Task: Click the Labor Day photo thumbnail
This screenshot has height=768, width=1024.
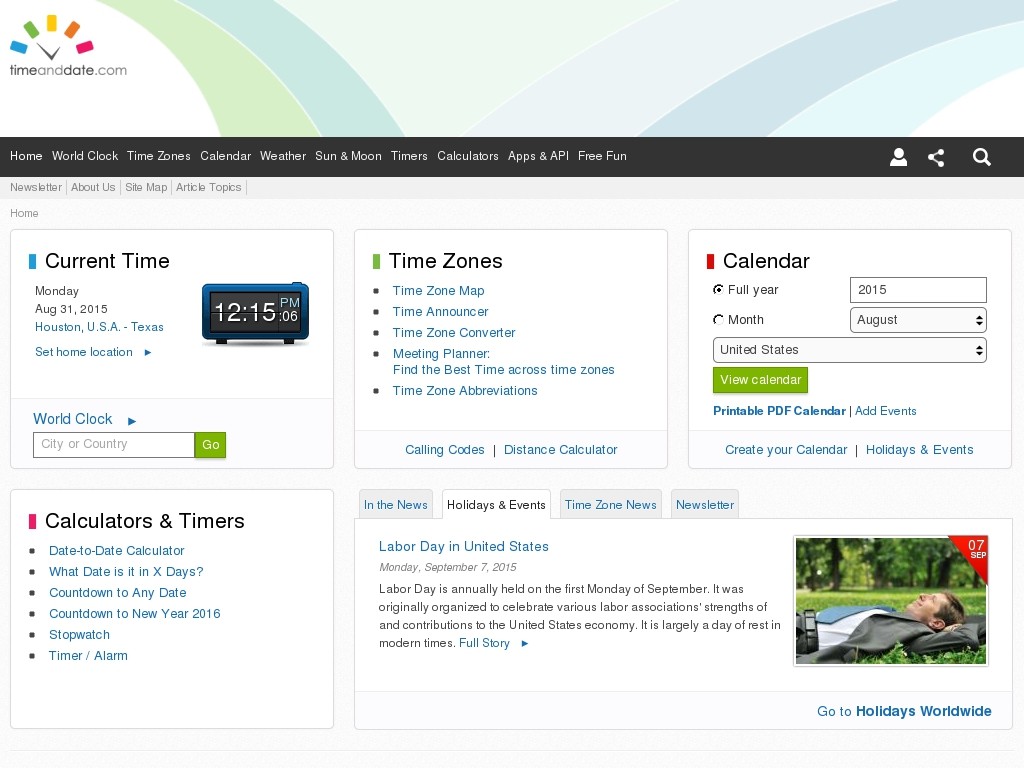Action: click(890, 600)
